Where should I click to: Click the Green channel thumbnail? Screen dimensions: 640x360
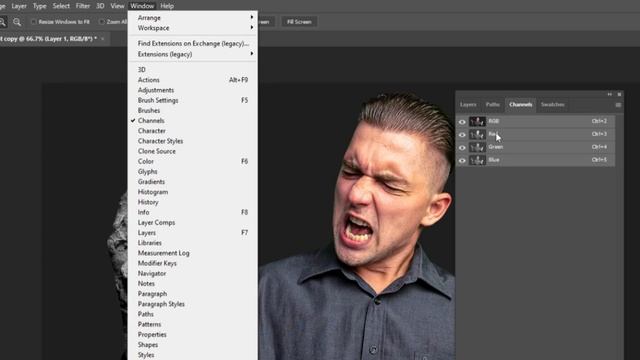click(x=477, y=147)
